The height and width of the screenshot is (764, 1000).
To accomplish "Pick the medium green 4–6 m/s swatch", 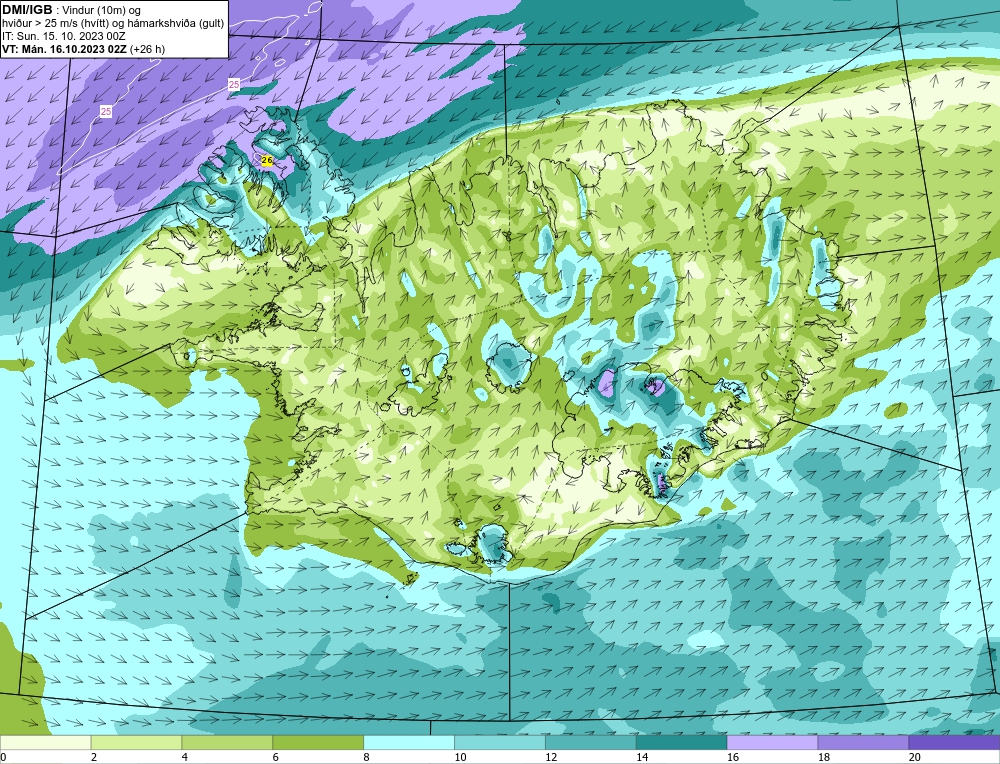I will point(227,742).
